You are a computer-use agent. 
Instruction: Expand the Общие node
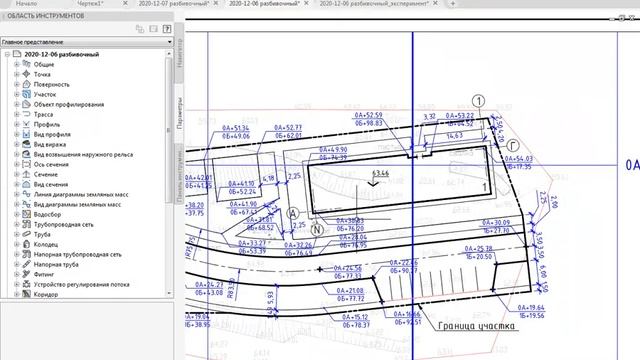coord(17,64)
